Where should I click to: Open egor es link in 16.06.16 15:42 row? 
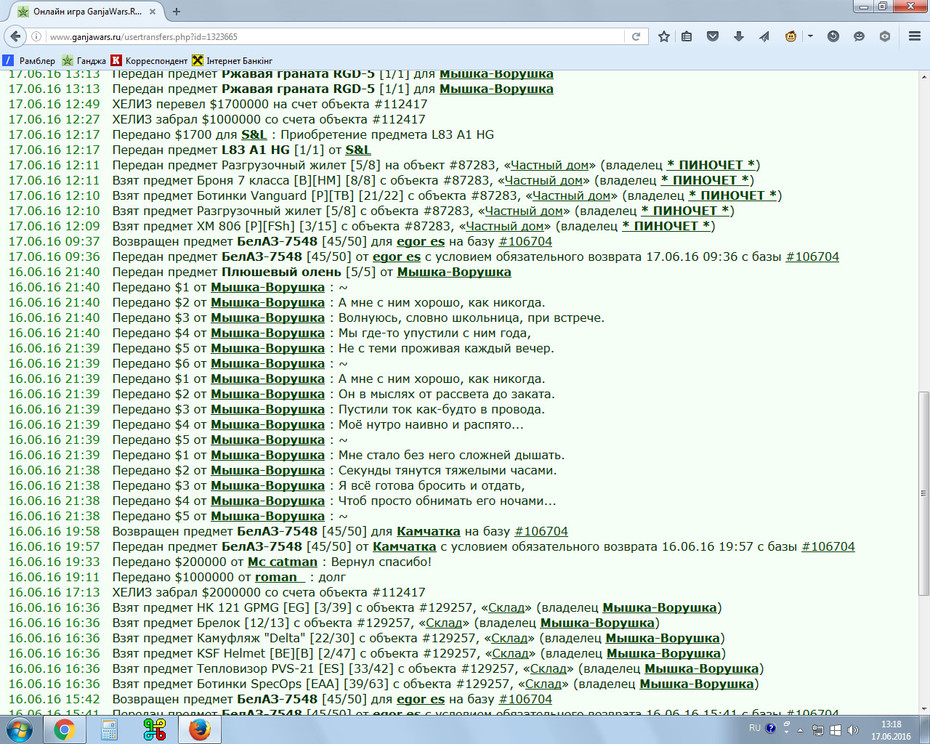(421, 700)
